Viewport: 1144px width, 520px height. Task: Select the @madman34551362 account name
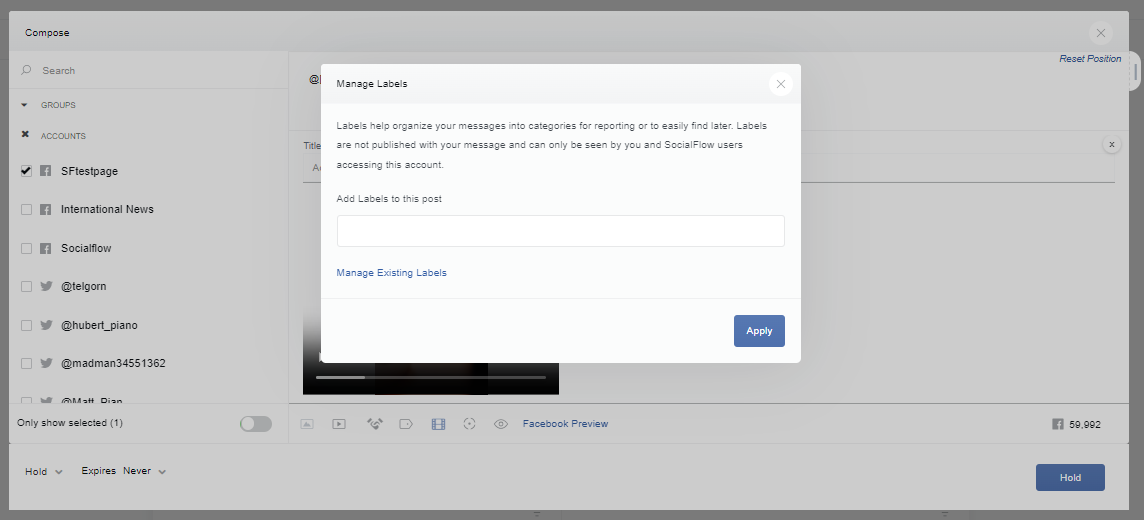[113, 363]
